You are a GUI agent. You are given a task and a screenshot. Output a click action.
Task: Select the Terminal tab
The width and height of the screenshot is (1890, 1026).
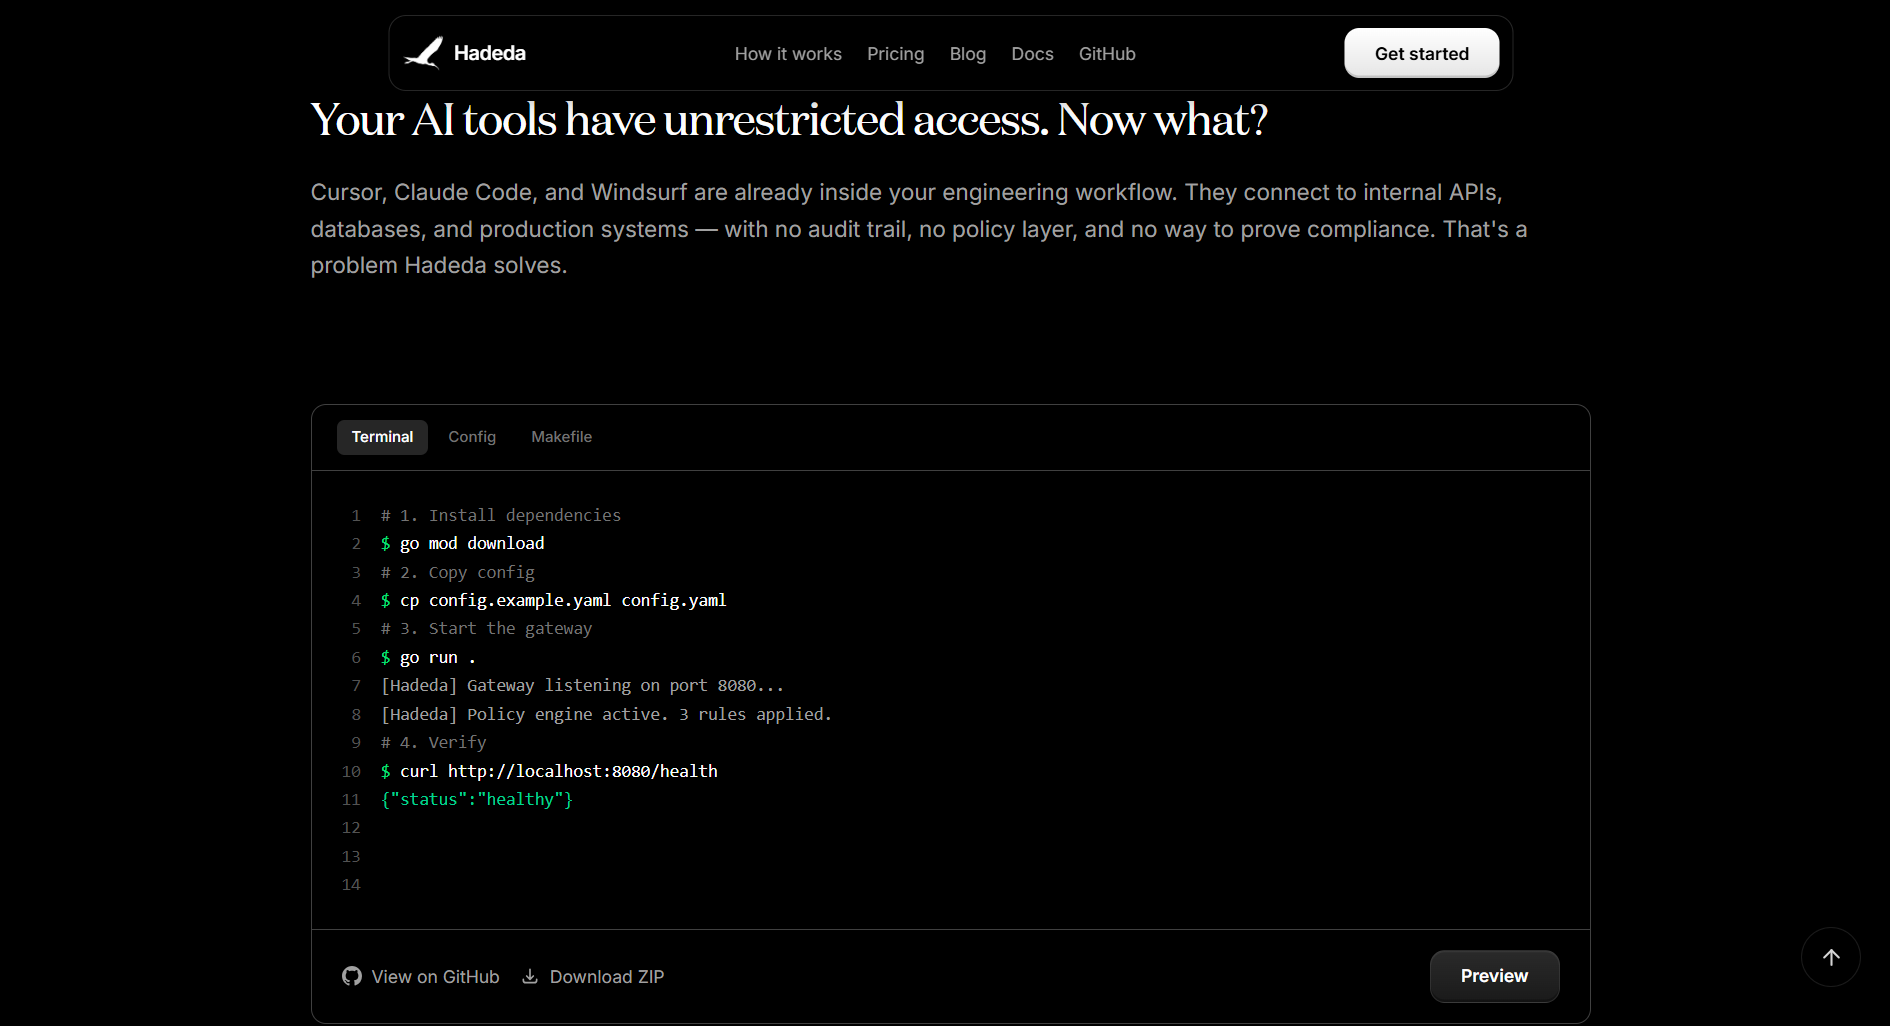(382, 437)
